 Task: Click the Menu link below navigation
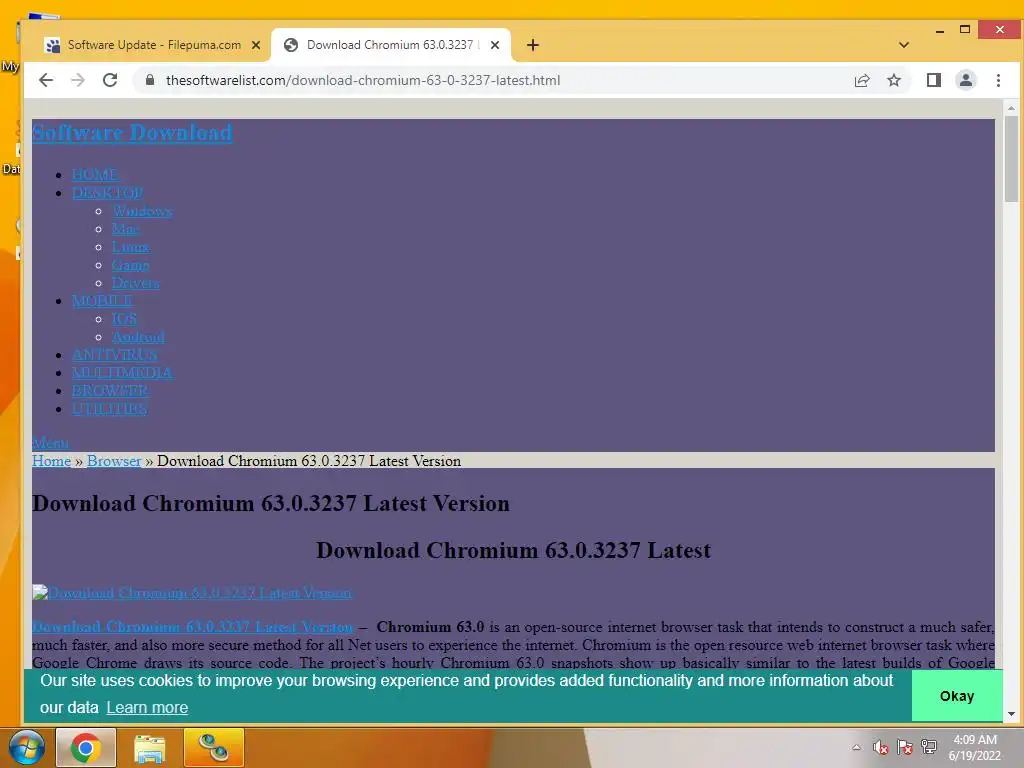[50, 443]
